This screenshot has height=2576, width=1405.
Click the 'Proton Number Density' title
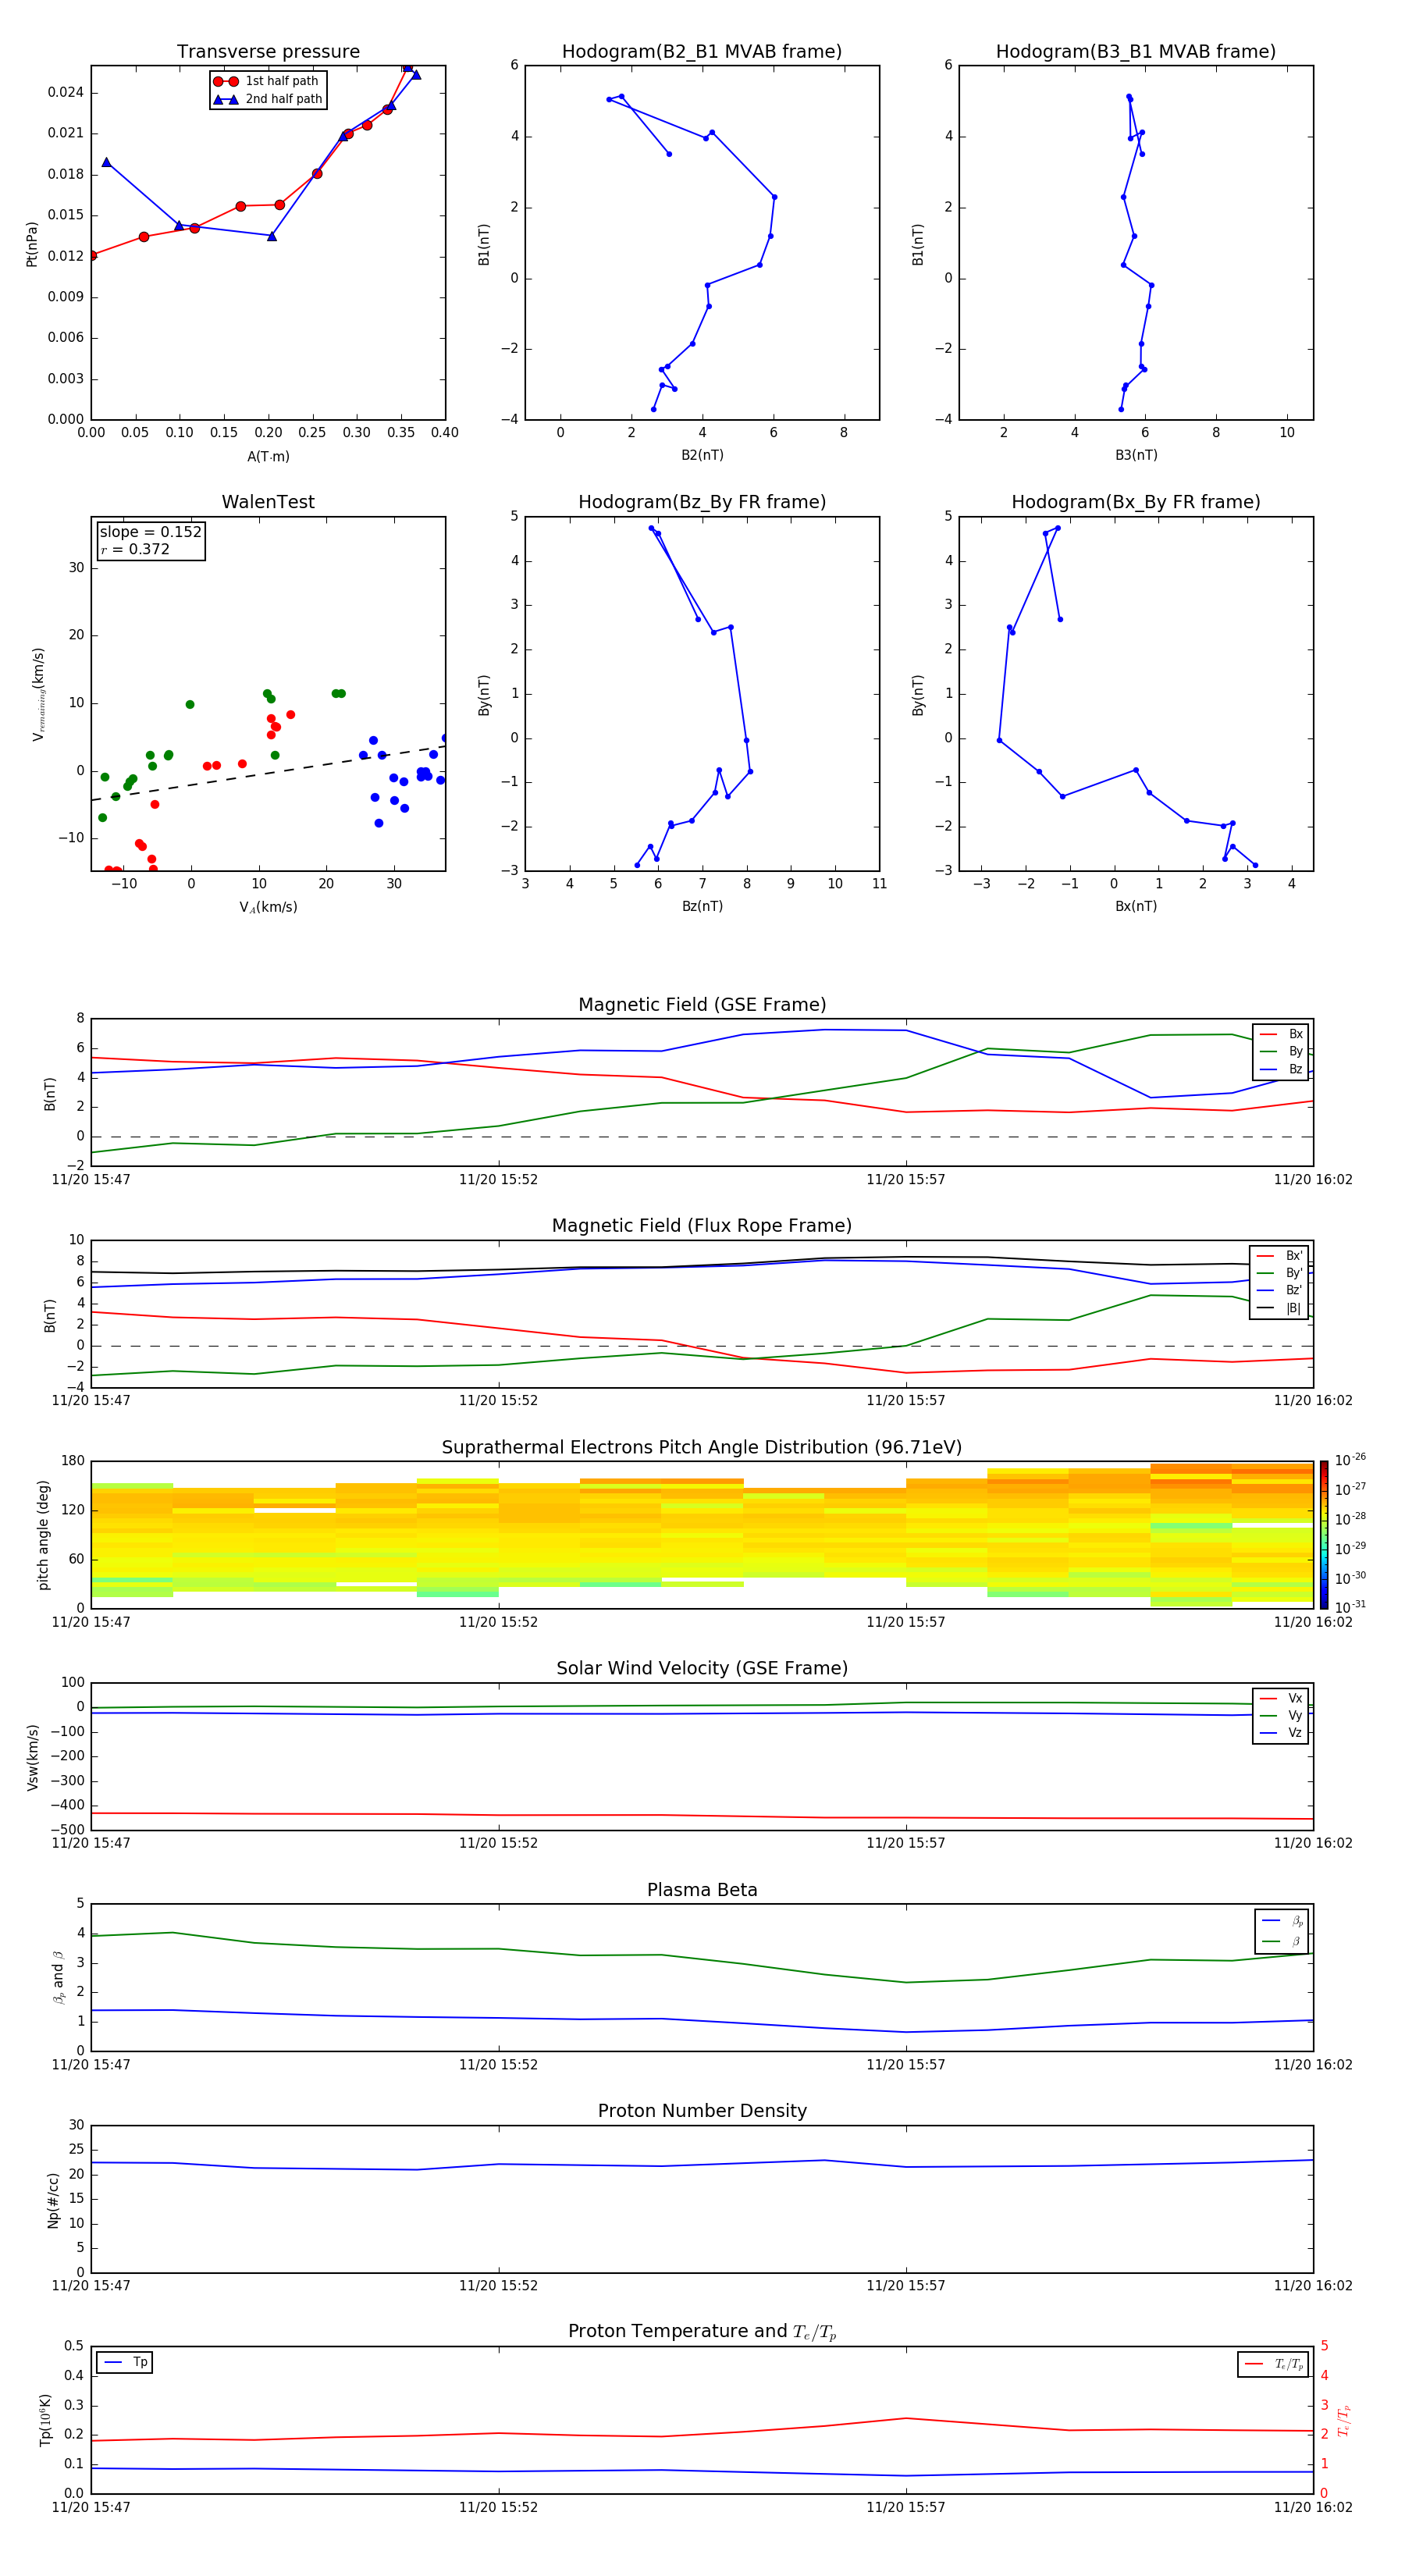click(x=702, y=2112)
